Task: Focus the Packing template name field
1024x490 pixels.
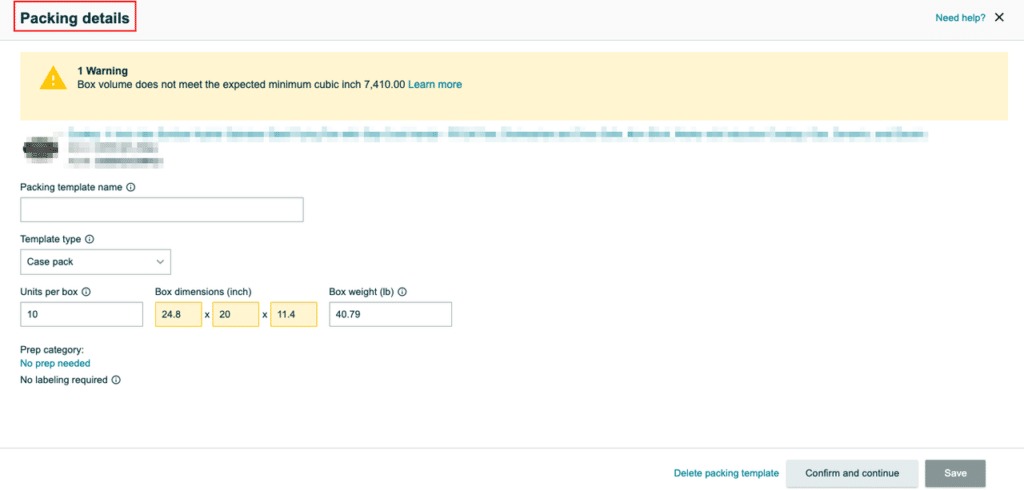Action: (x=161, y=210)
